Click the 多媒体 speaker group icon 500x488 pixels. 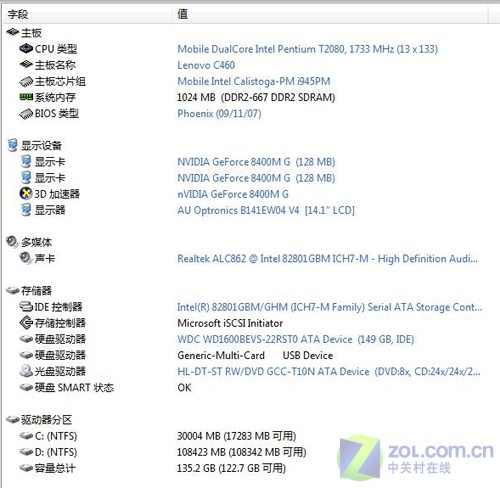(x=13, y=242)
